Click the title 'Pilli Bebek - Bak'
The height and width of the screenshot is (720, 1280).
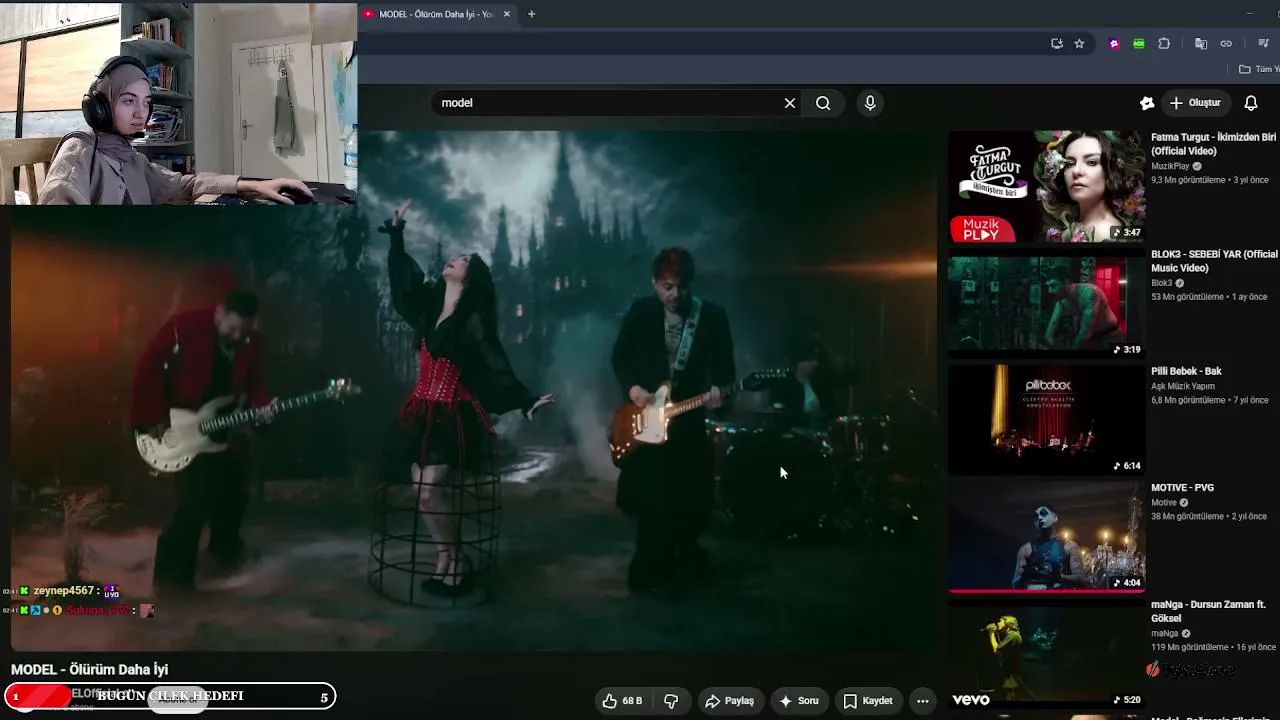(1186, 371)
